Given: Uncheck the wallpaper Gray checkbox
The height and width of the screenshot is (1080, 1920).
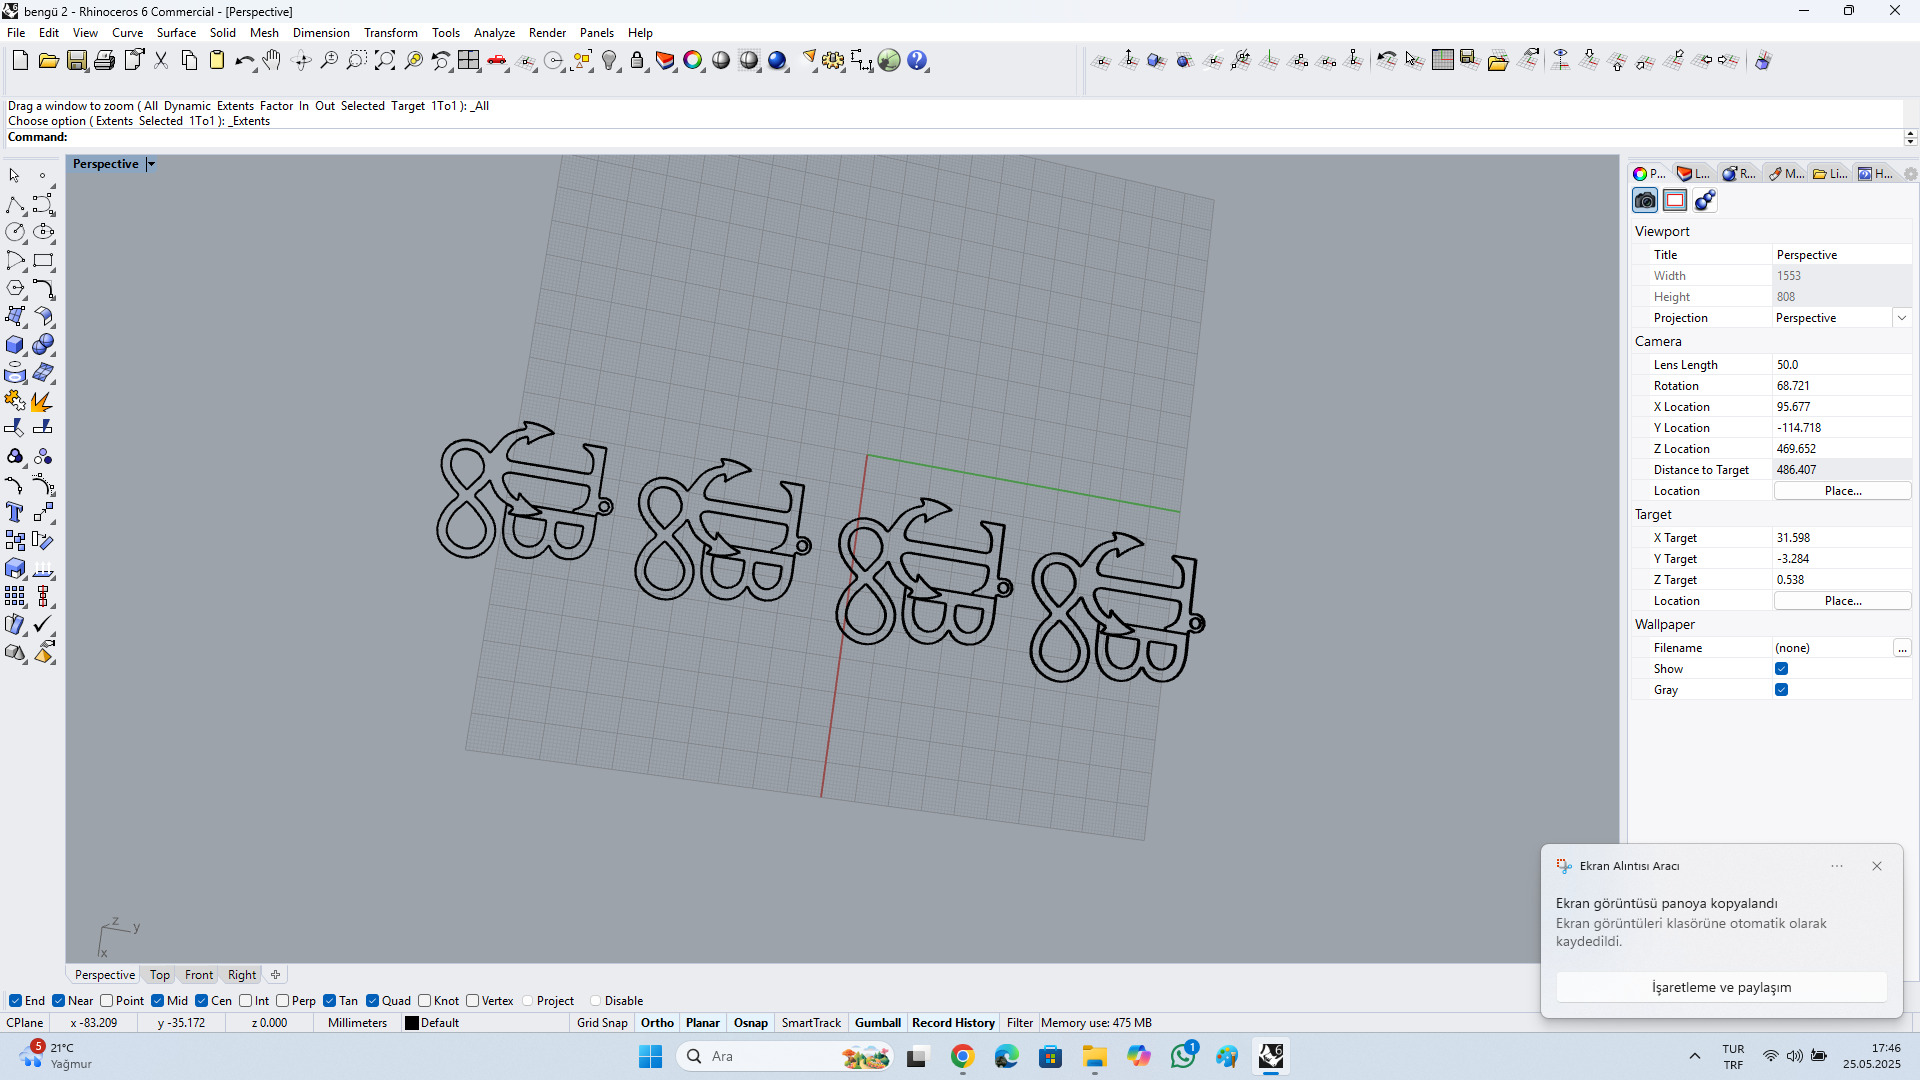Looking at the screenshot, I should click(x=1781, y=690).
